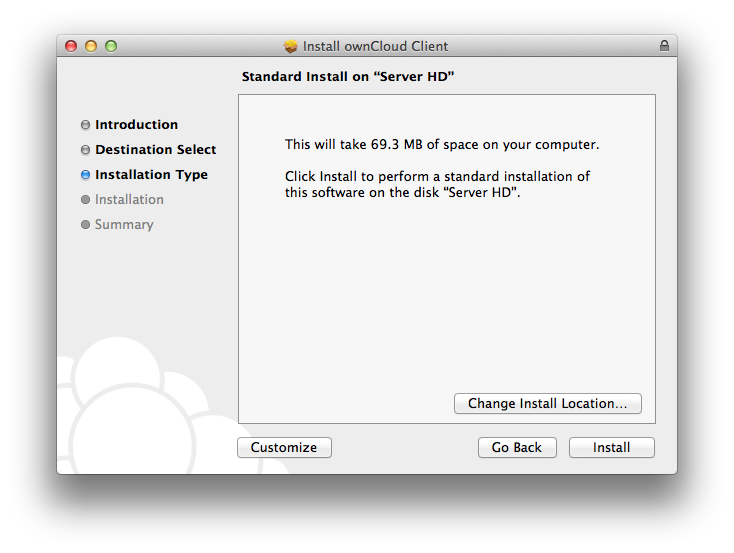Image resolution: width=734 pixels, height=553 pixels.
Task: Click the heading Standard Install on “Server HD”
Action: 348,76
